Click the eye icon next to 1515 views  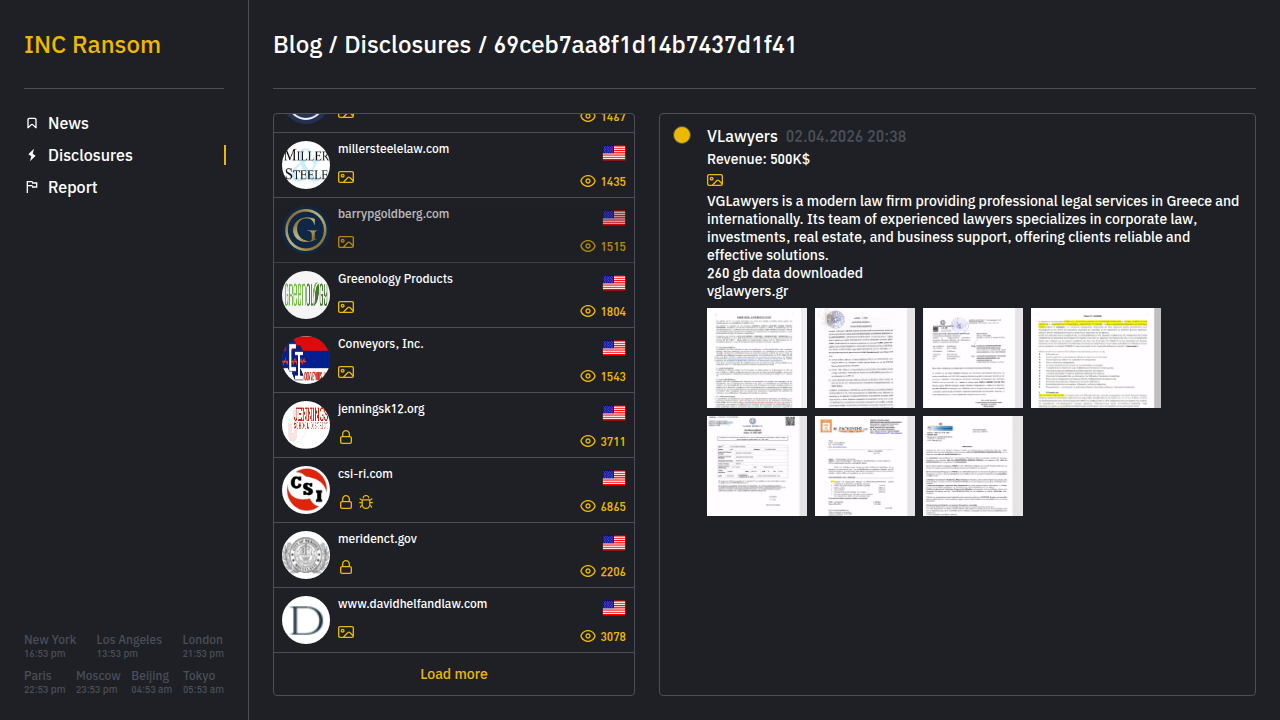tap(588, 246)
